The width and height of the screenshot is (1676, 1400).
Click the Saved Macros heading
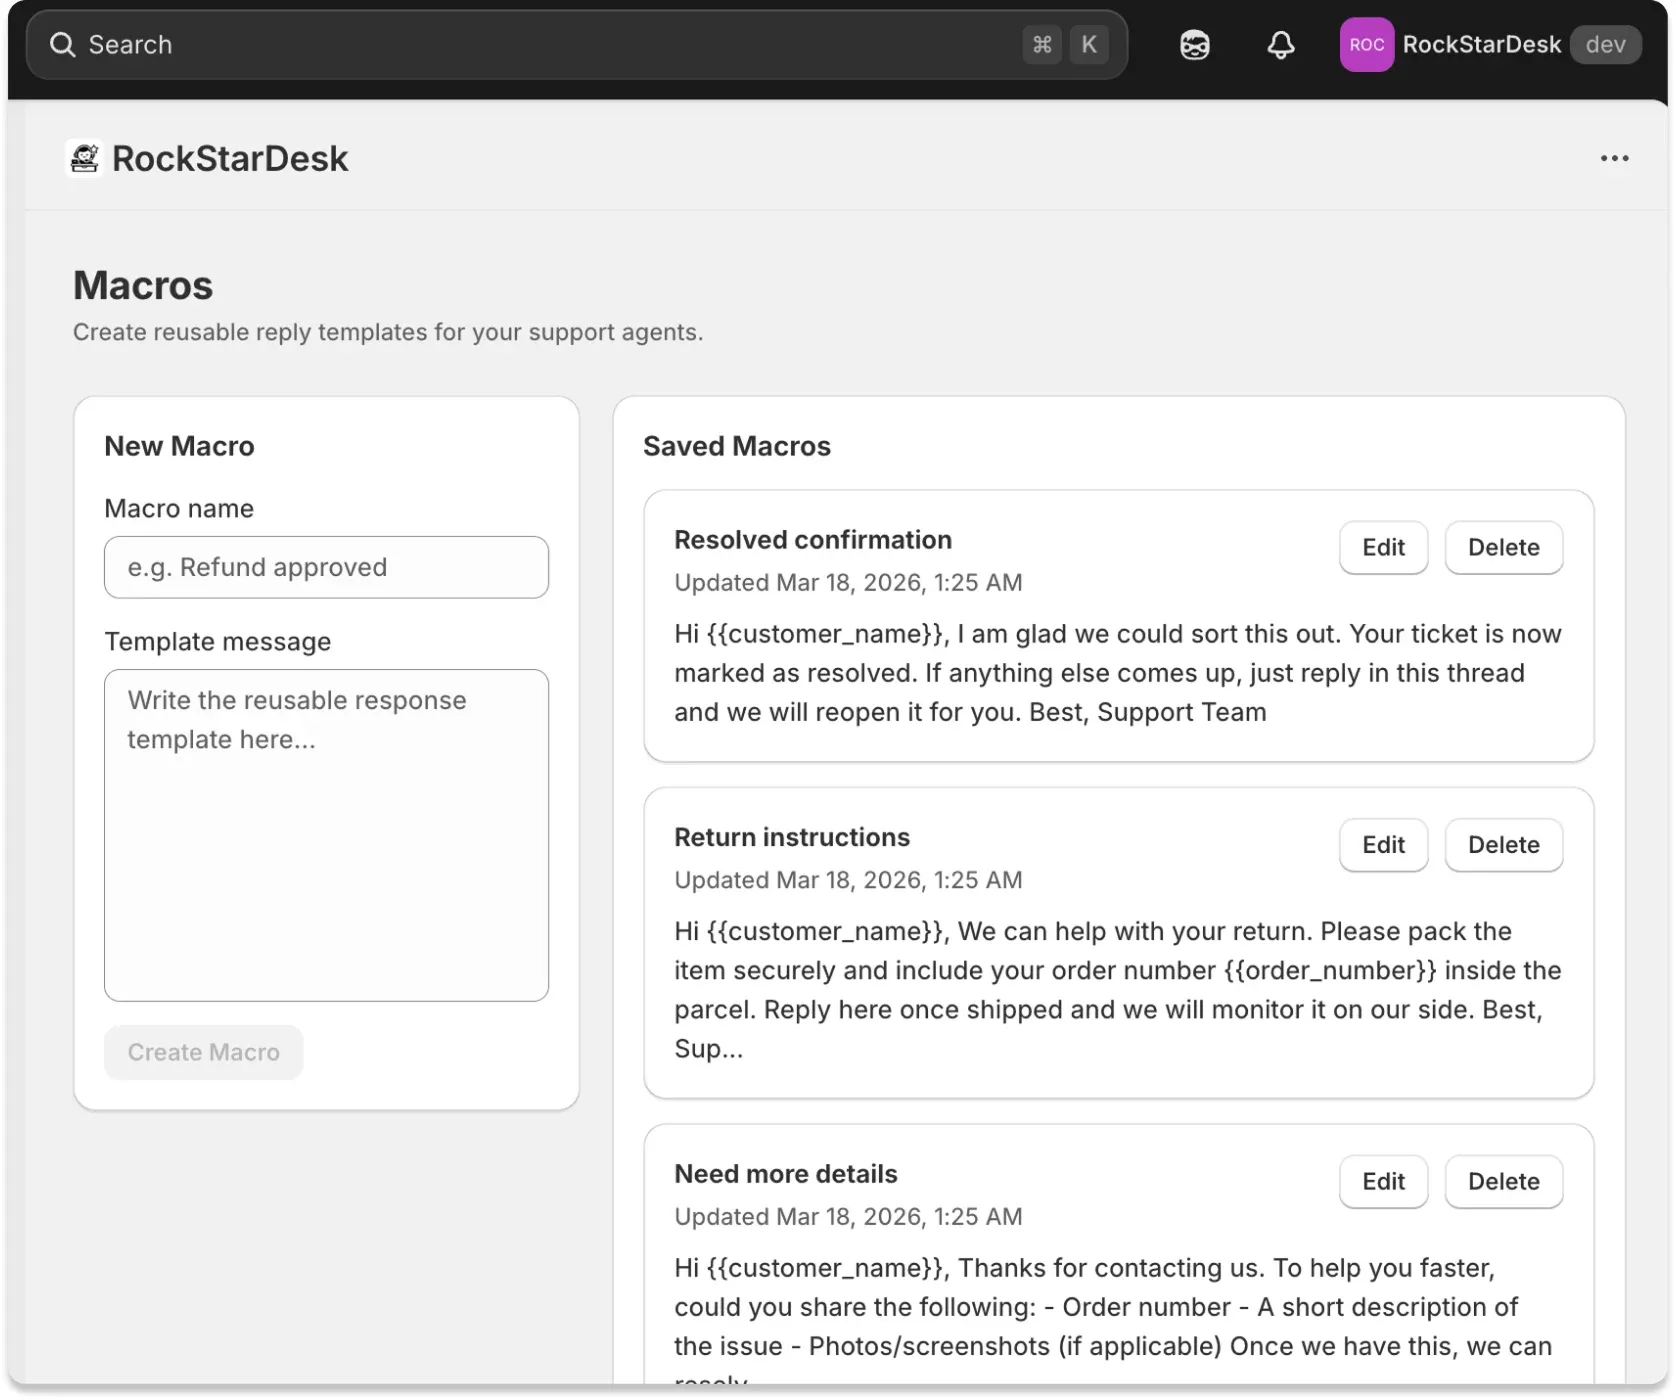pyautogui.click(x=737, y=446)
